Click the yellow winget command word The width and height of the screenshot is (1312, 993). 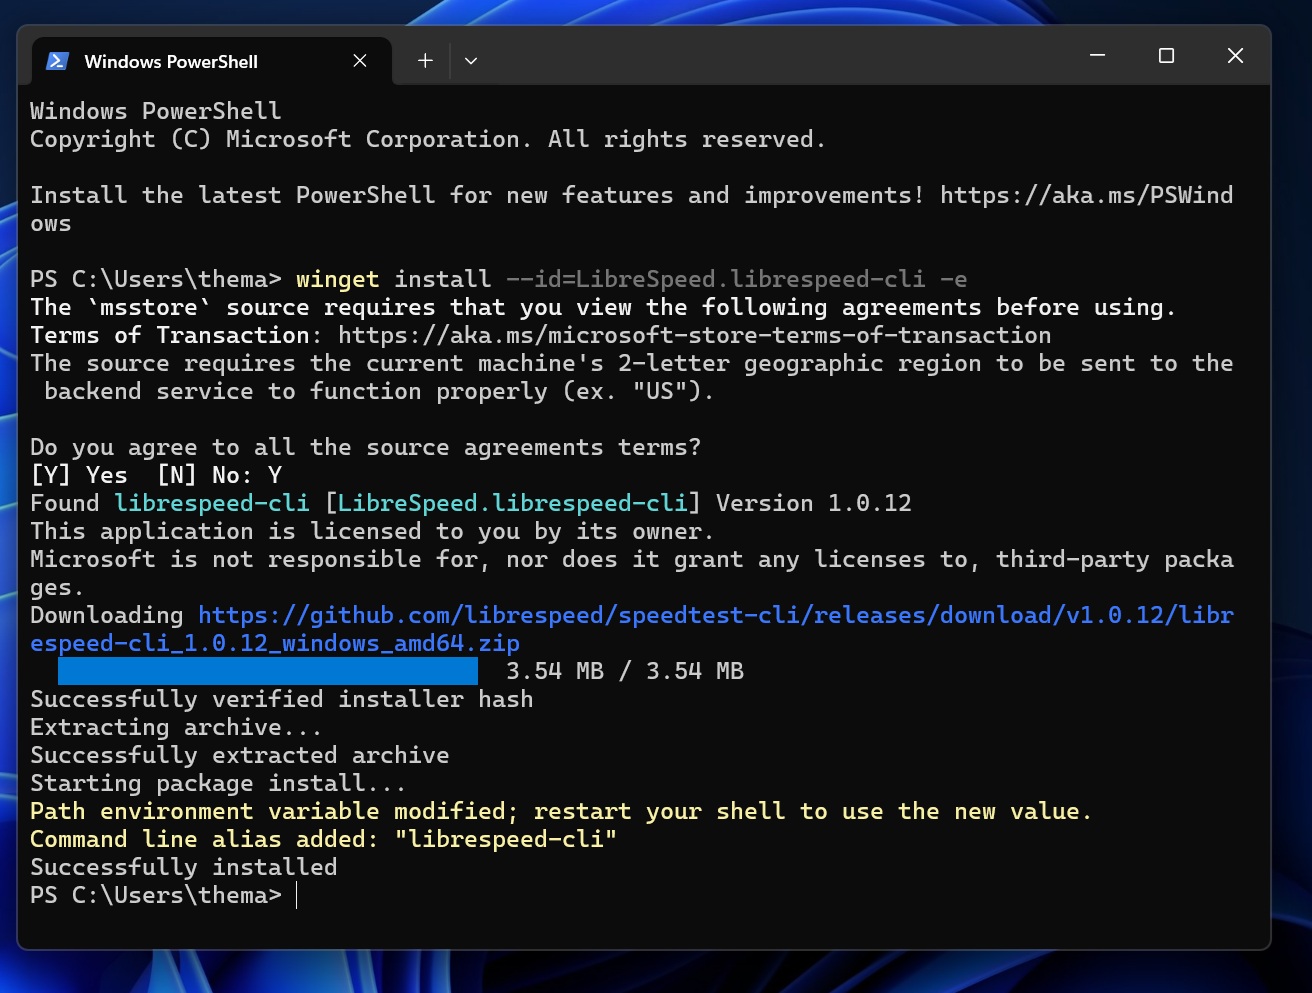click(337, 279)
